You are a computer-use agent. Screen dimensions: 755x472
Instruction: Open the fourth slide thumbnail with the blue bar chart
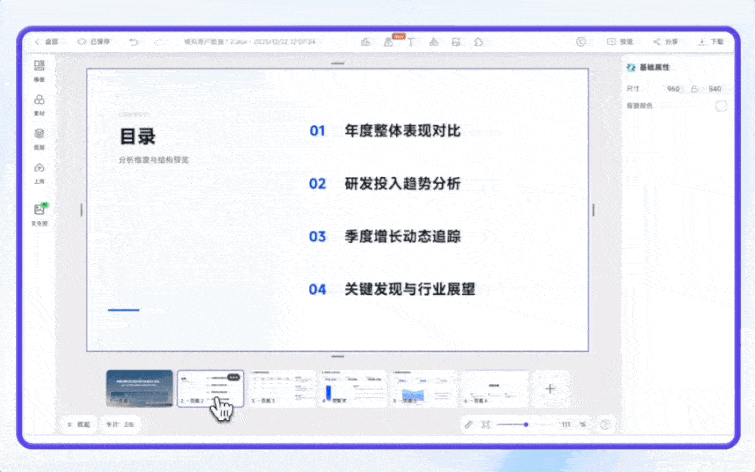coord(353,388)
